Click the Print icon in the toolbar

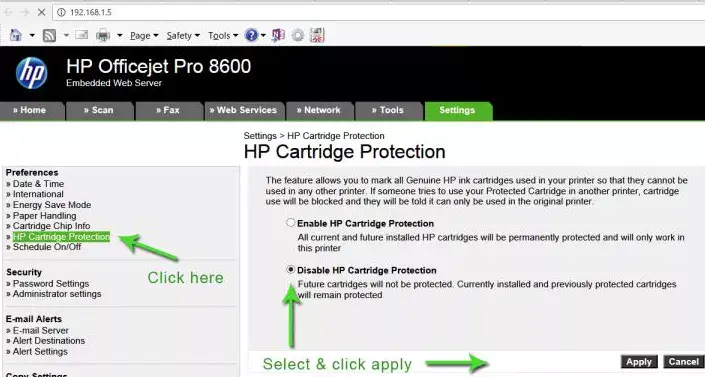point(103,35)
